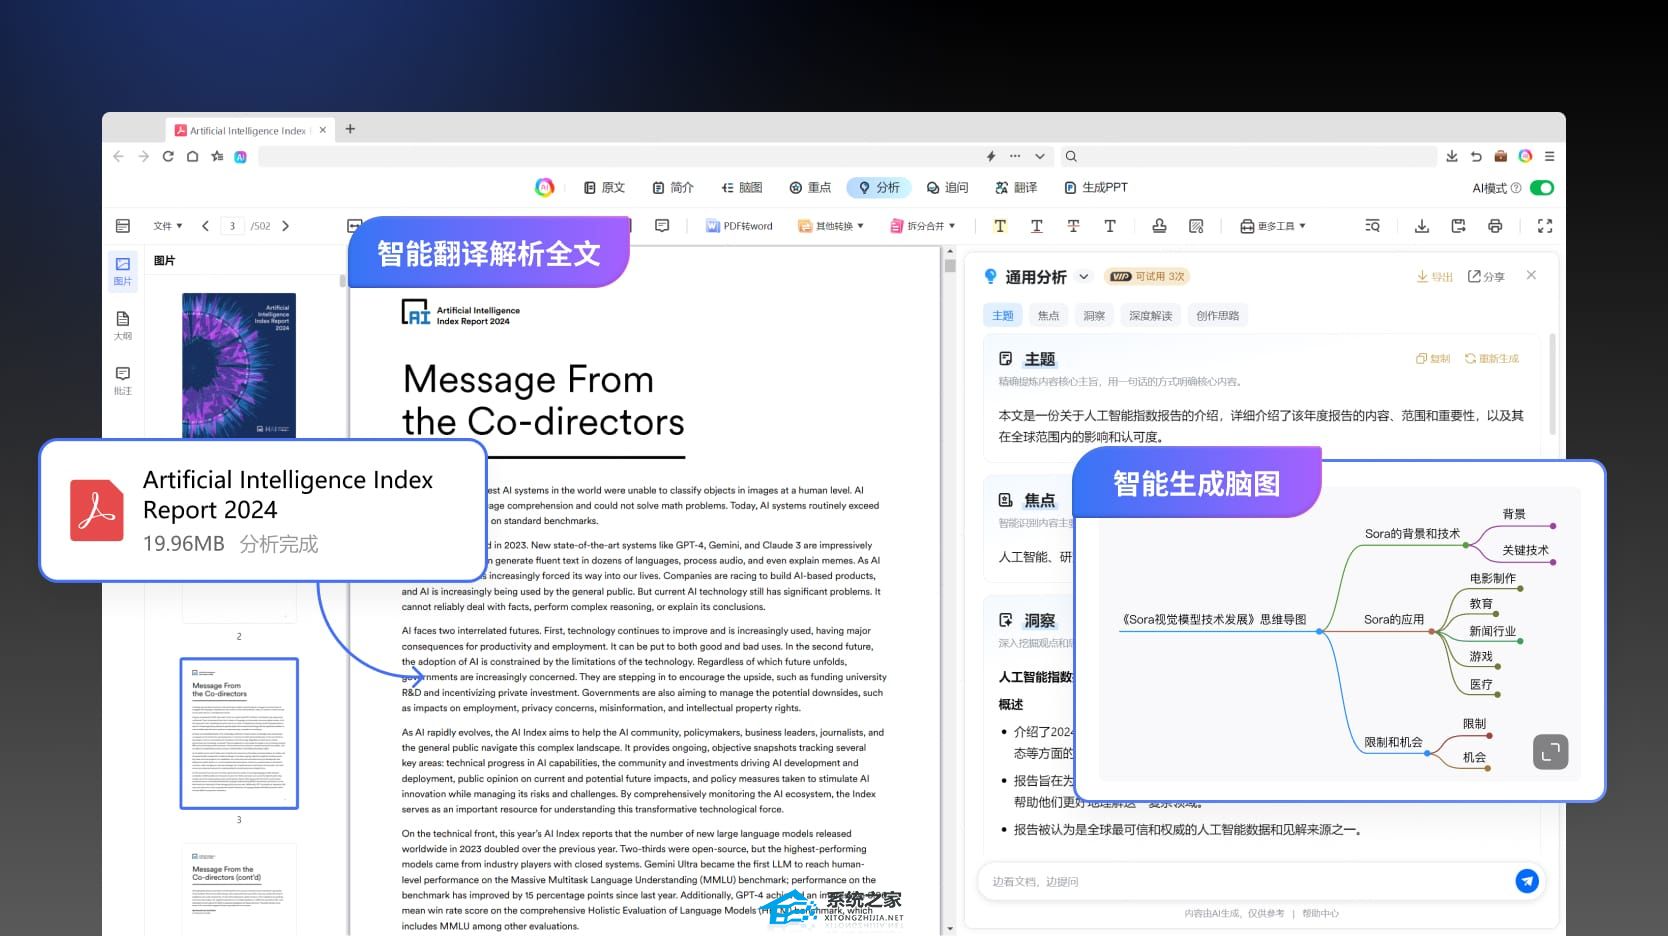Screen dimensions: 1668x936
Task: Show the 大纲 outline sidebar panel
Action: 123,325
